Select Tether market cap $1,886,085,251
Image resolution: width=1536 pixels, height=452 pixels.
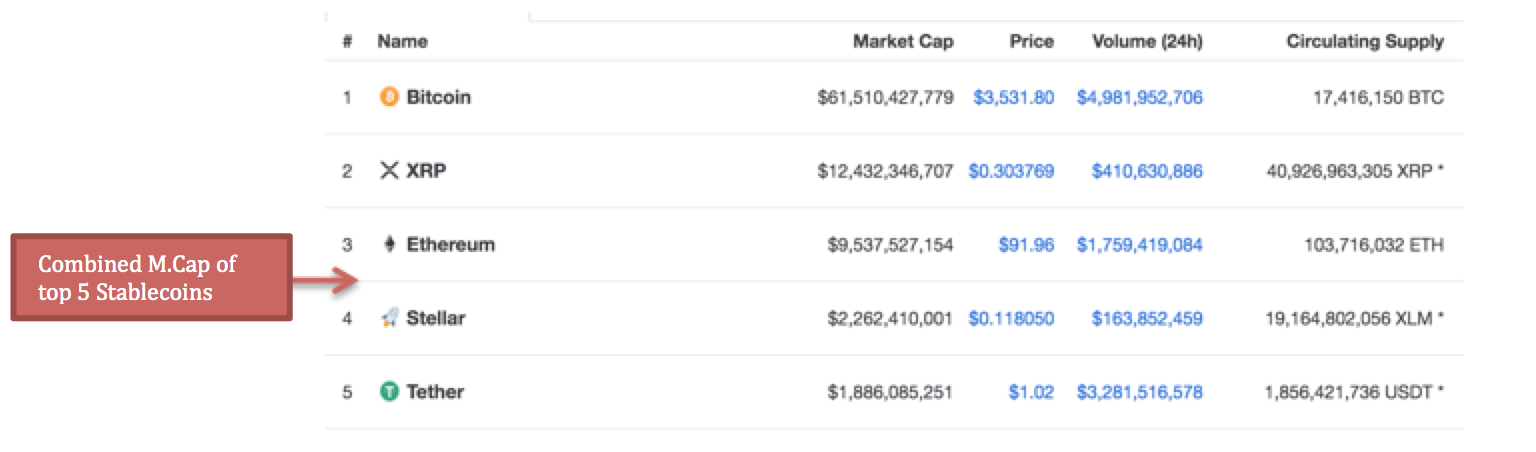click(891, 392)
